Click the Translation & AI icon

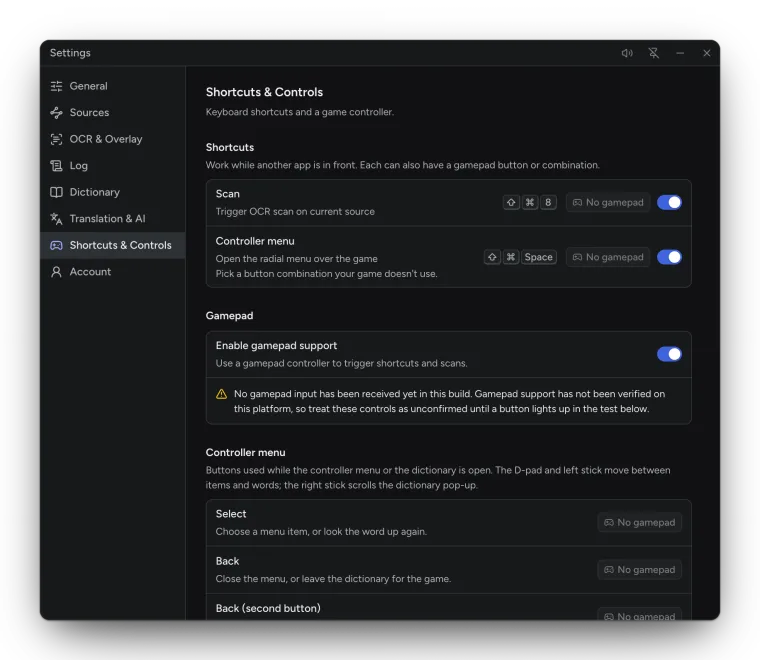56,219
